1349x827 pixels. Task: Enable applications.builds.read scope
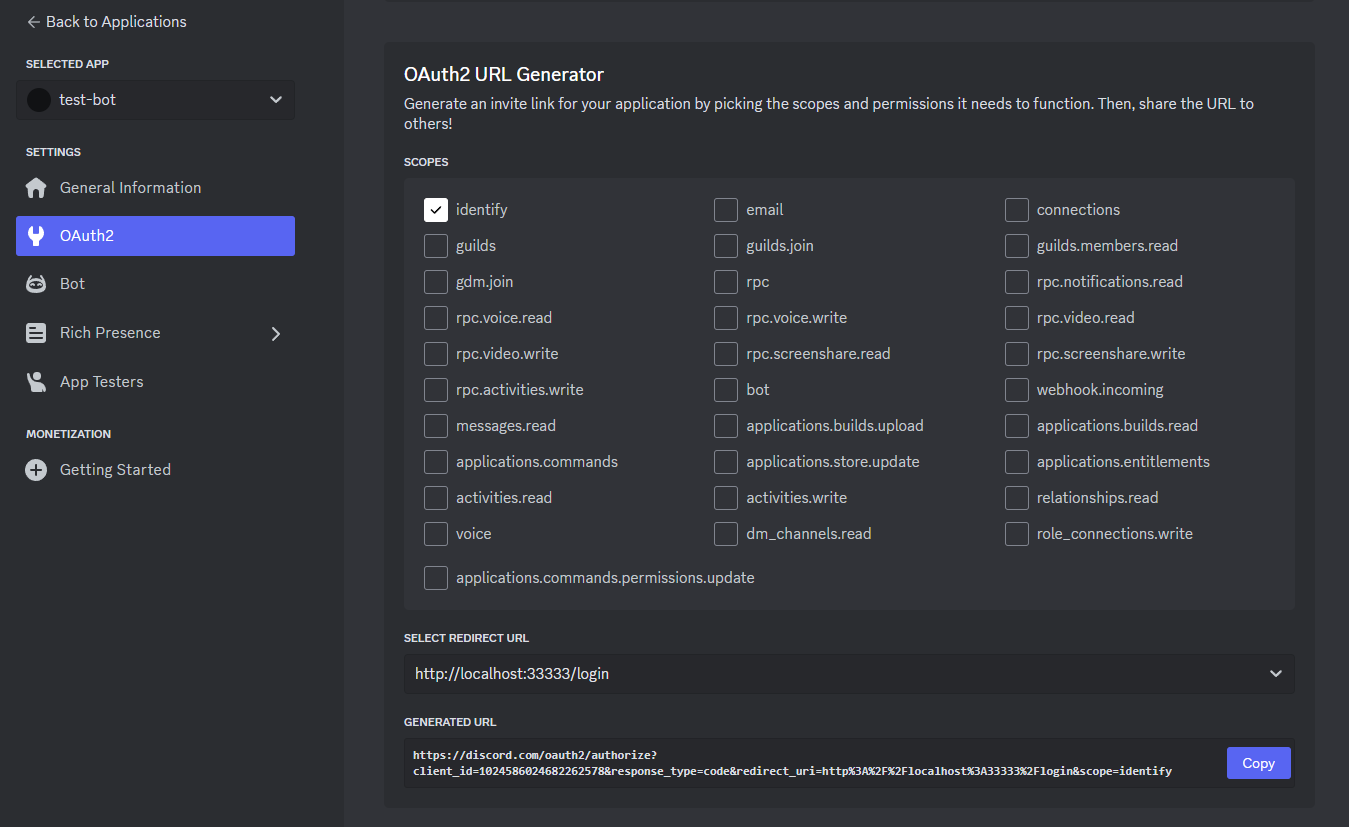point(1017,426)
